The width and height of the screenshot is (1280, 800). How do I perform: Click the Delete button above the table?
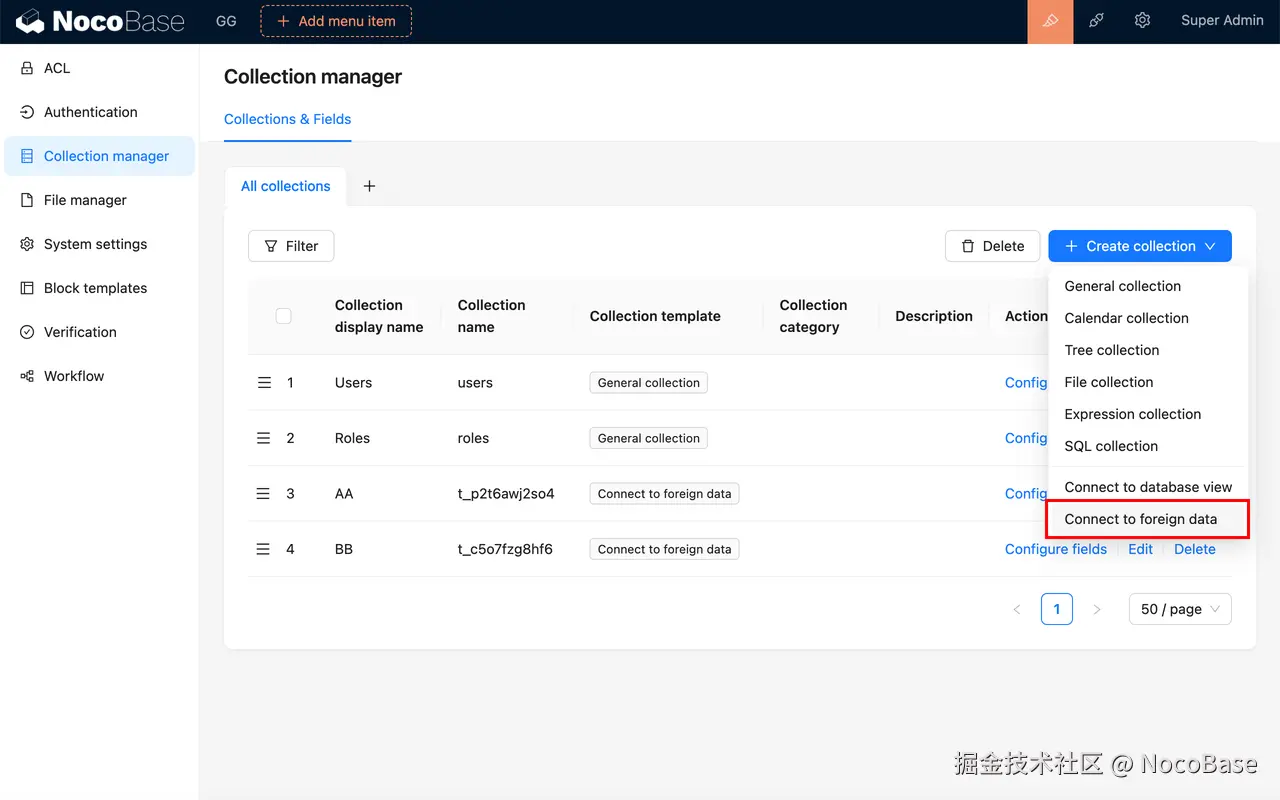(x=992, y=246)
